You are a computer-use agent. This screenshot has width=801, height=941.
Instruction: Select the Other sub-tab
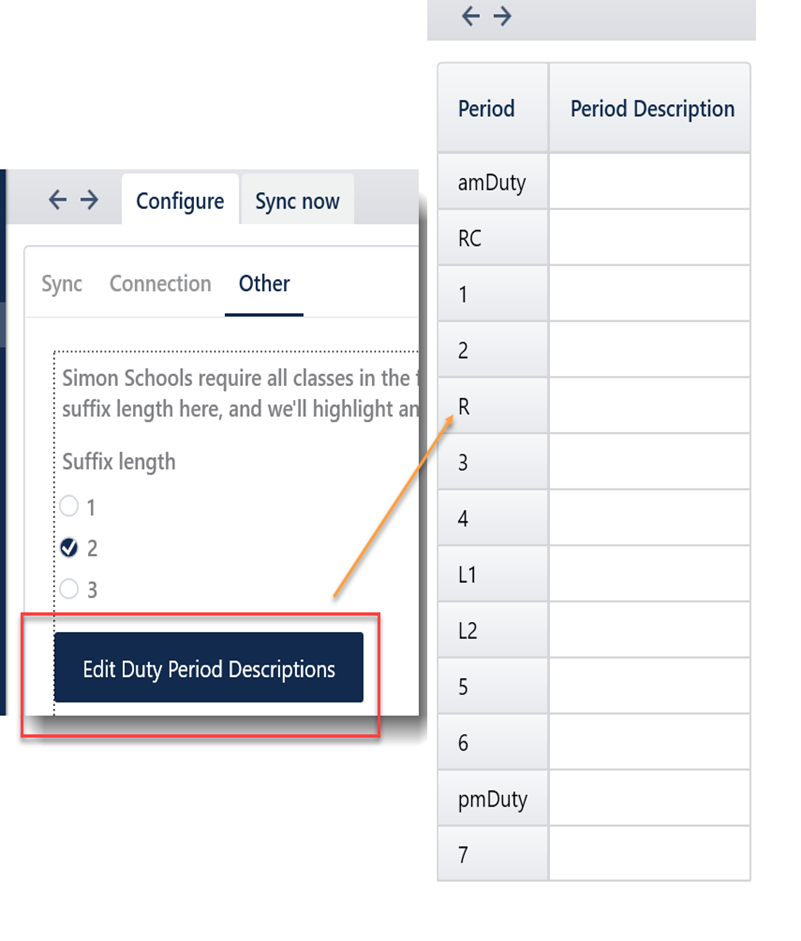(x=264, y=284)
